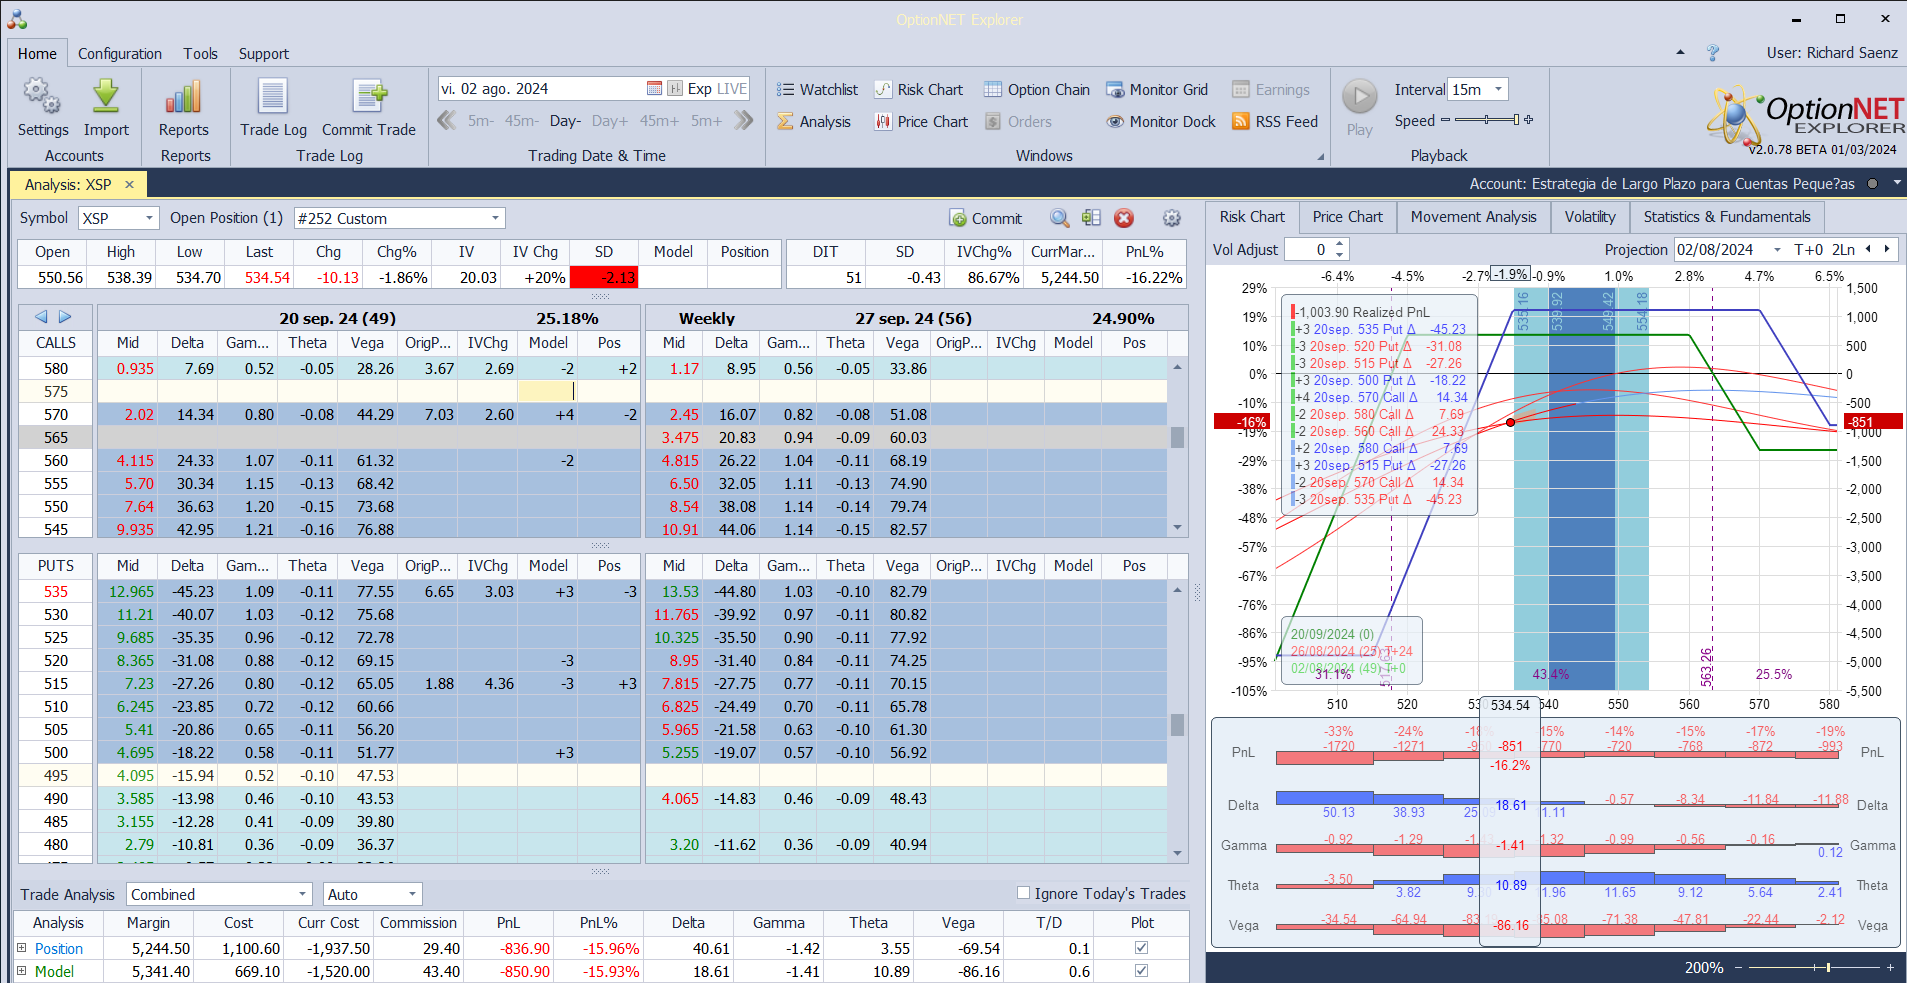Shift projection forward with right arrow
The width and height of the screenshot is (1907, 983).
pos(1887,249)
